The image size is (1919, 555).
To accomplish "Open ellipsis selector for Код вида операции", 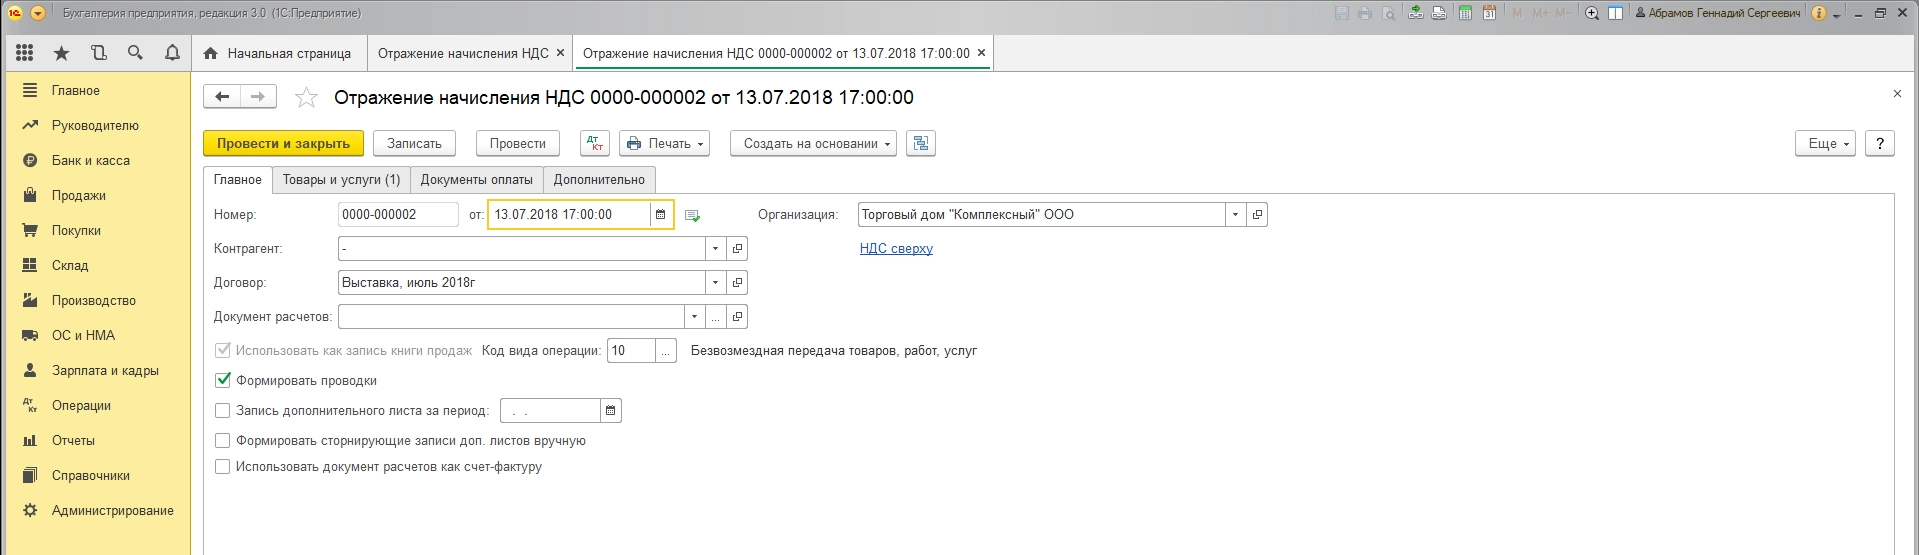I will pyautogui.click(x=667, y=350).
